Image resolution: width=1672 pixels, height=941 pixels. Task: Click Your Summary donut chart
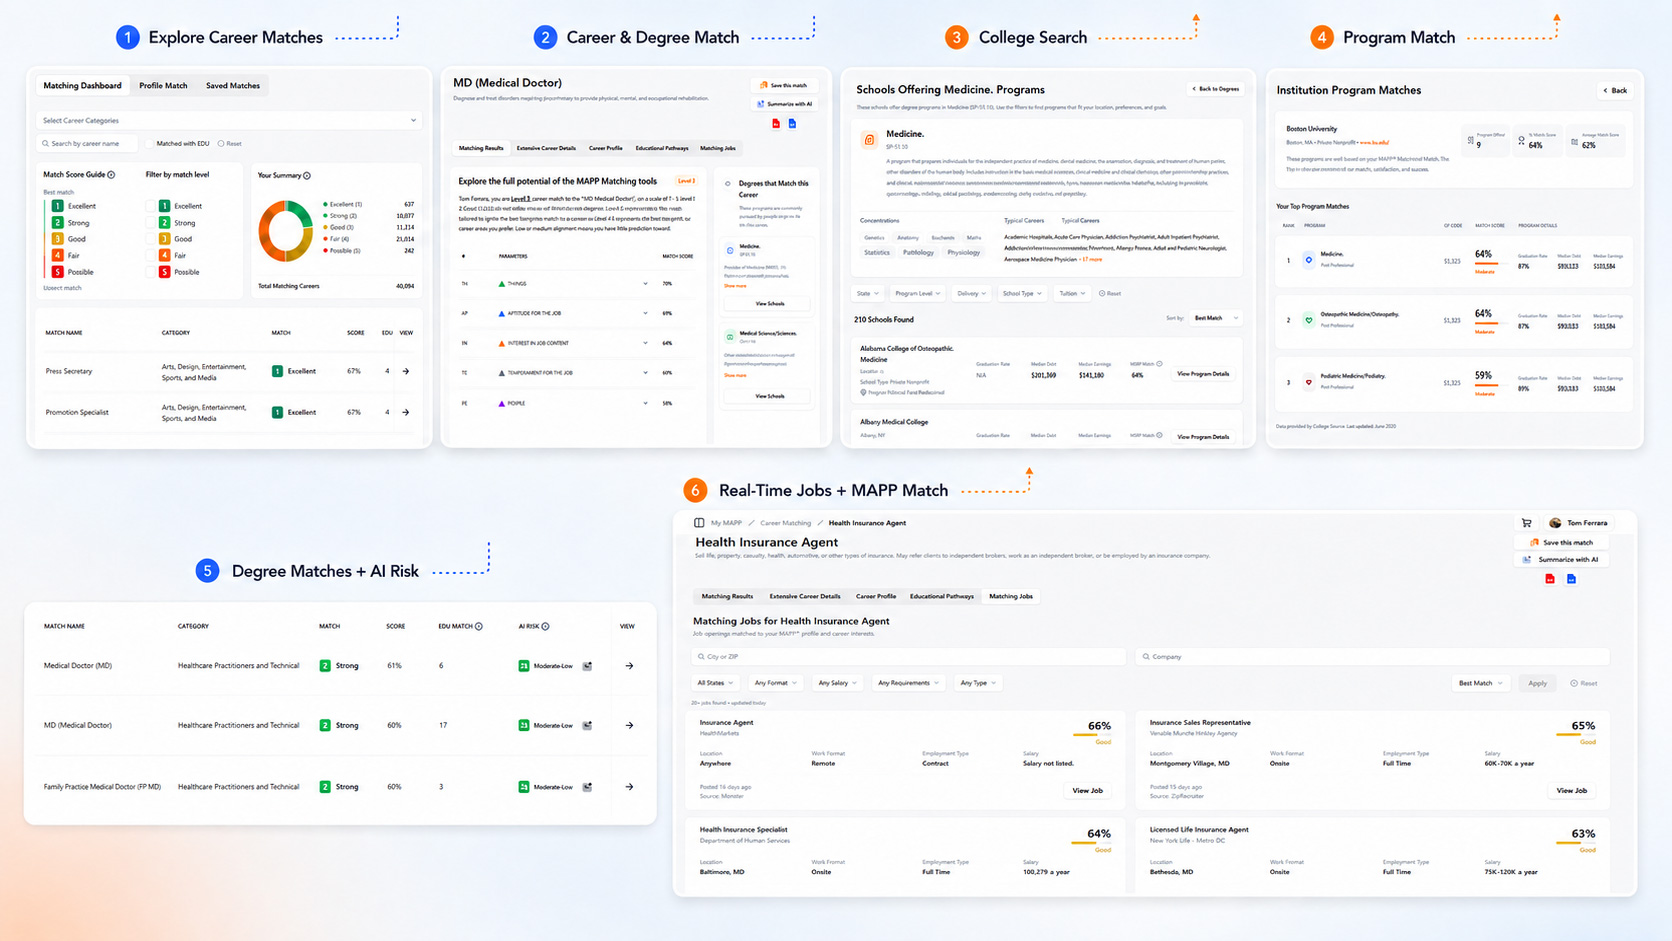[286, 231]
